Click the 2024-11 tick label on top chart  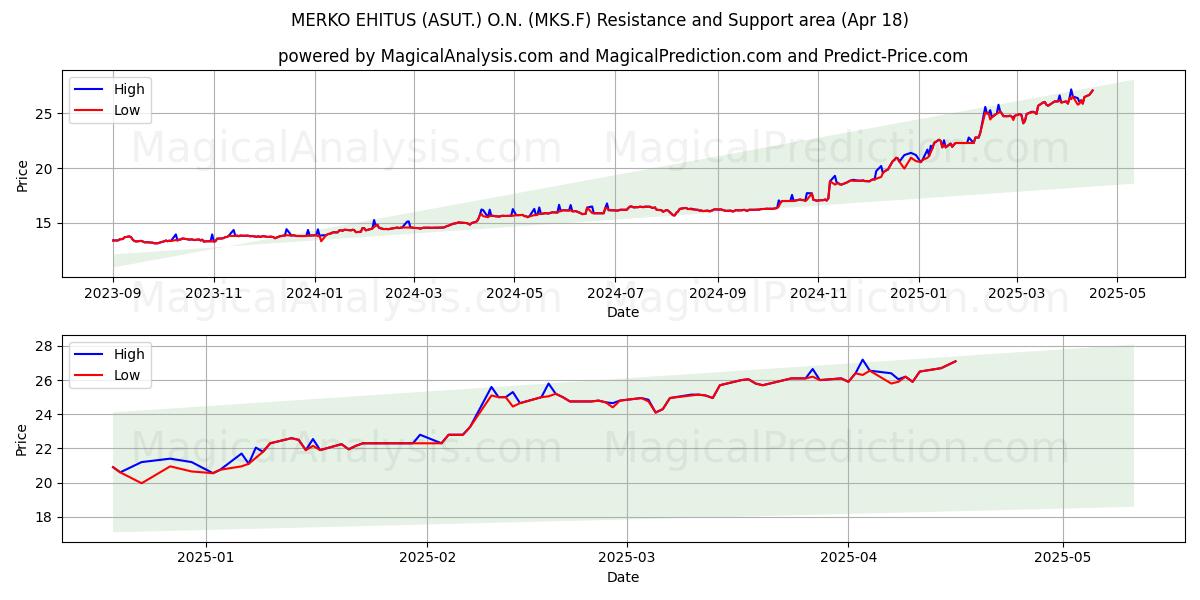(818, 294)
